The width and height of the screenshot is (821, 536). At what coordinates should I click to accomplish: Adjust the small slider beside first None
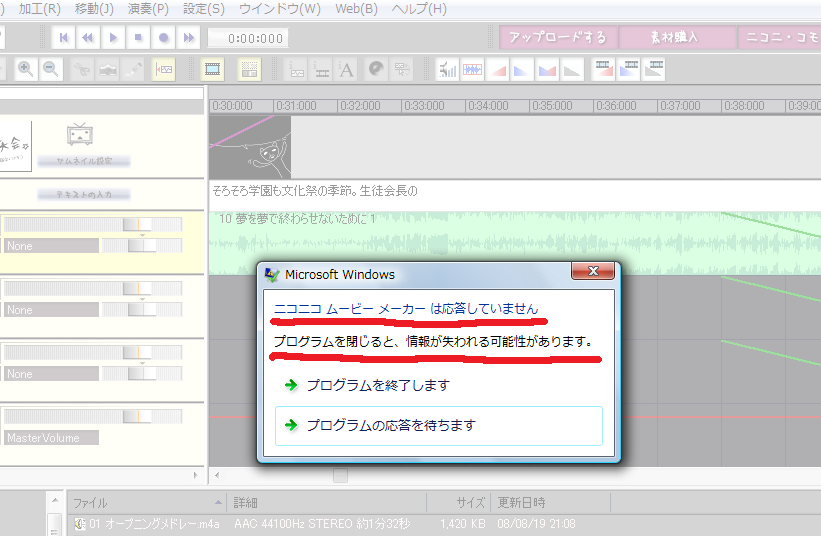[142, 245]
